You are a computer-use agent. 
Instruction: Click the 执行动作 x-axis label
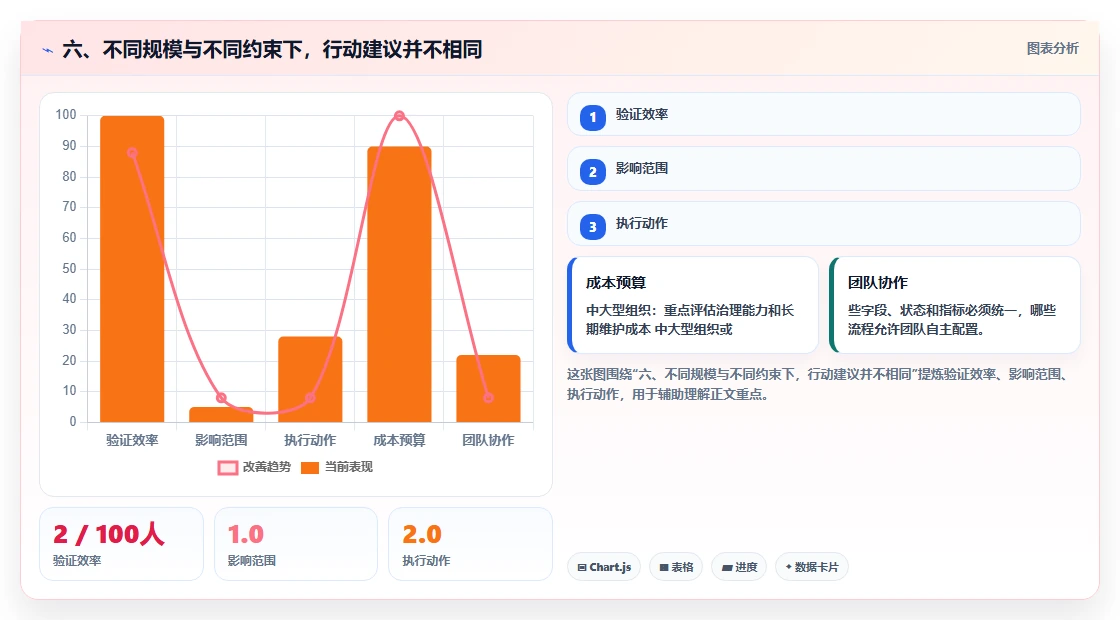pyautogui.click(x=310, y=440)
